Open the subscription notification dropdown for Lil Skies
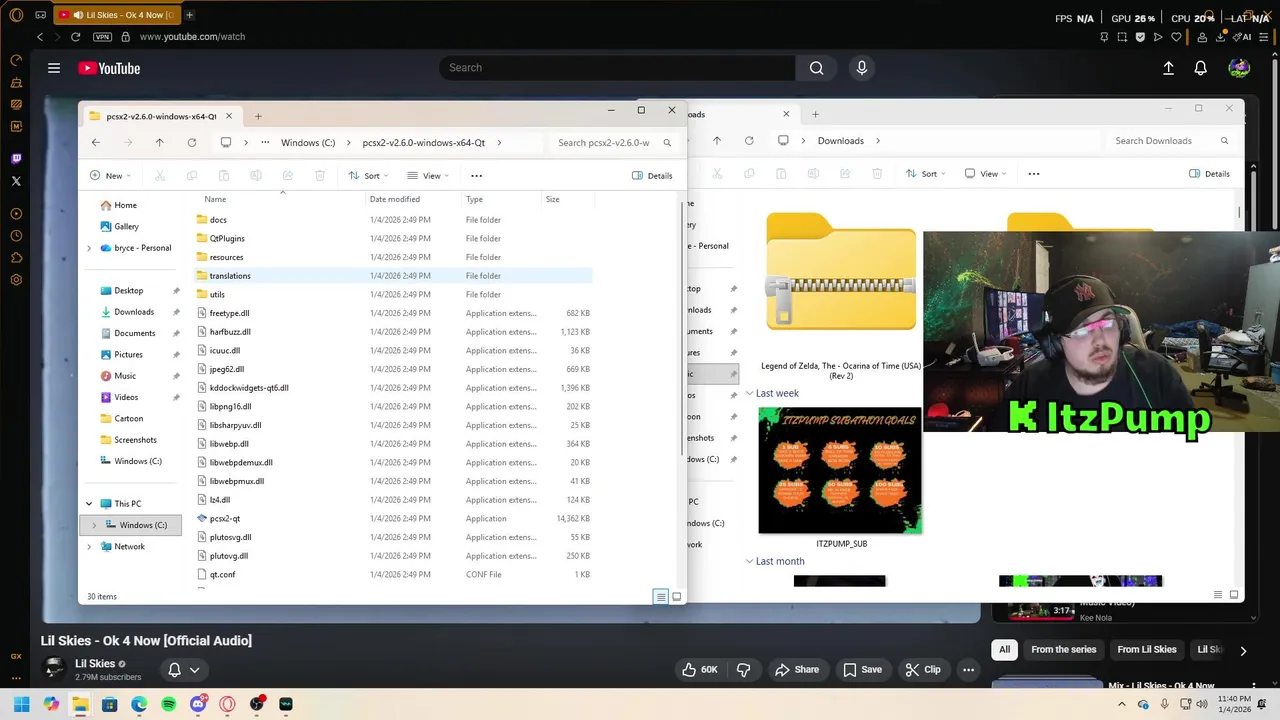This screenshot has width=1280, height=720. [184, 670]
